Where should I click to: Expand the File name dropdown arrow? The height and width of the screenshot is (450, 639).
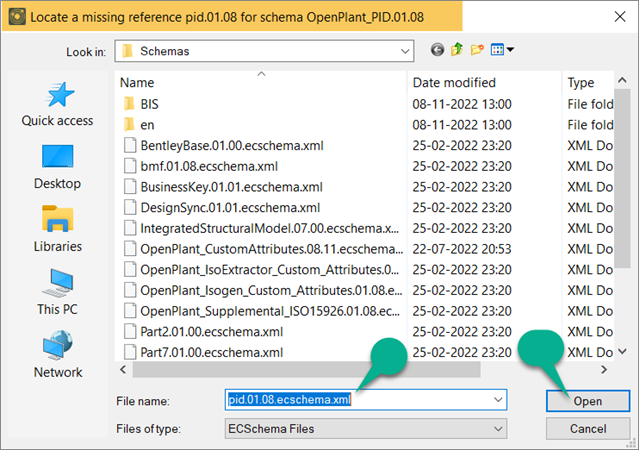(x=497, y=400)
